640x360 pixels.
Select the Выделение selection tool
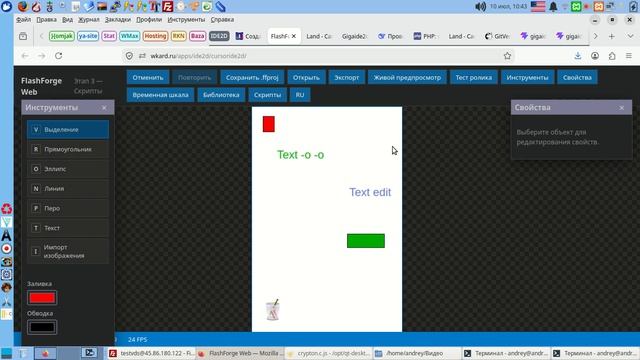pyautogui.click(x=68, y=129)
